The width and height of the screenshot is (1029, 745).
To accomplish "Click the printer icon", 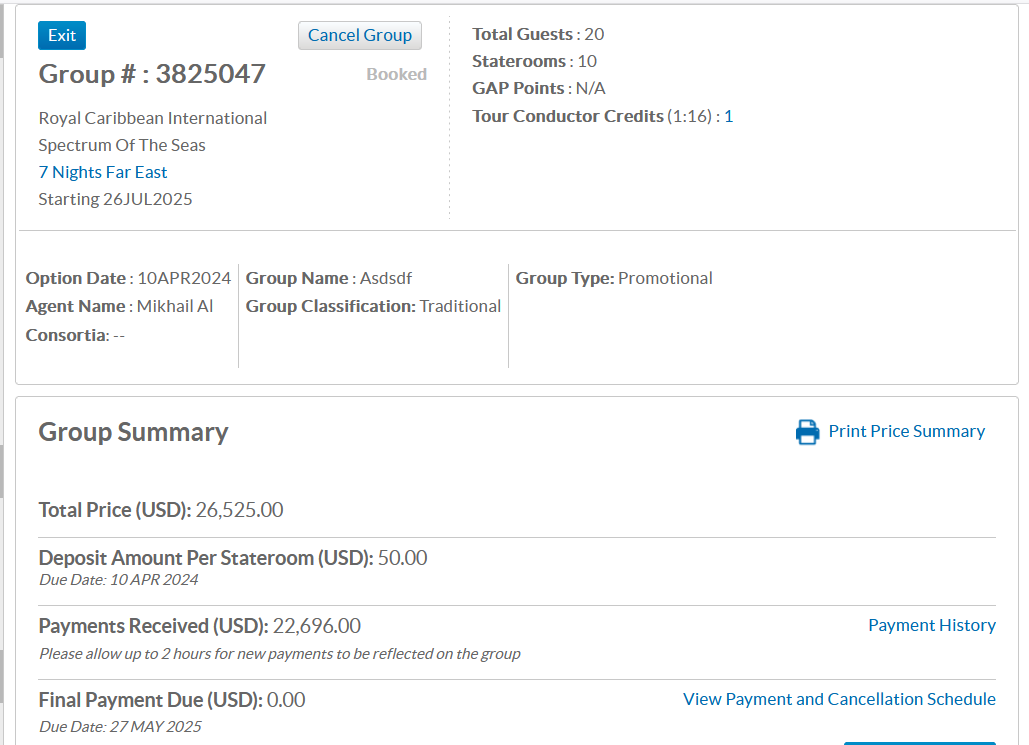I will 807,432.
